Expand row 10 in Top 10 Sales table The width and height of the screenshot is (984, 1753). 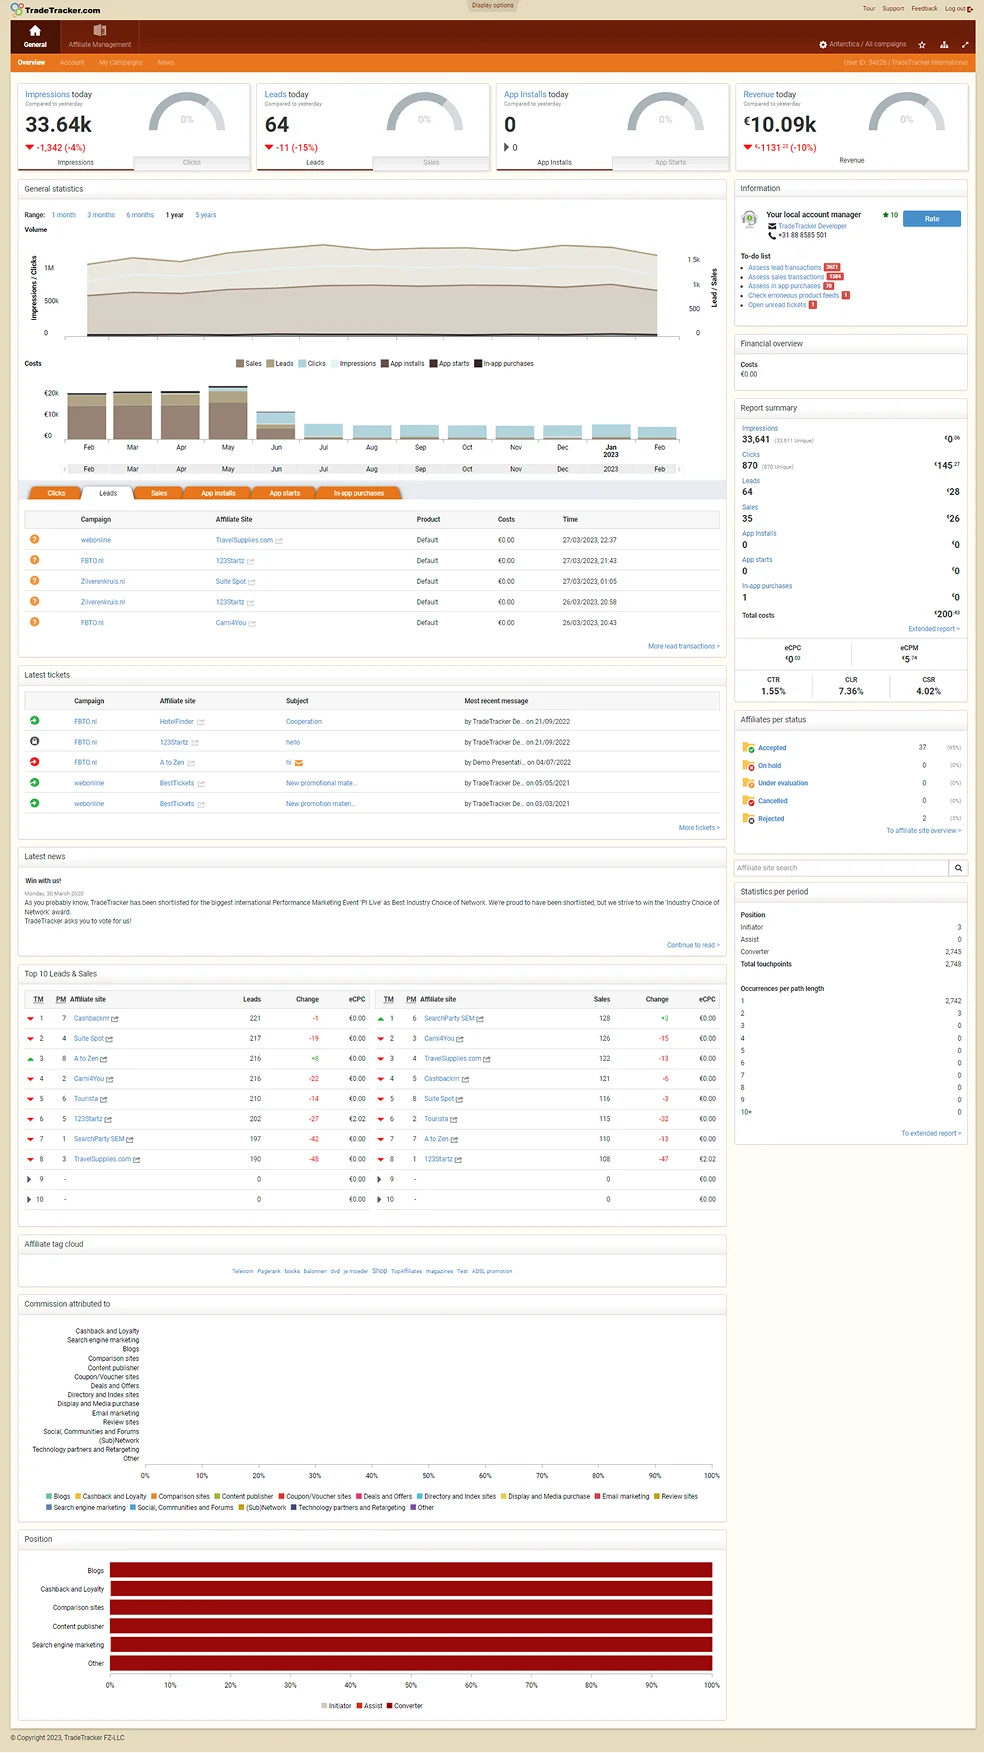380,1199
